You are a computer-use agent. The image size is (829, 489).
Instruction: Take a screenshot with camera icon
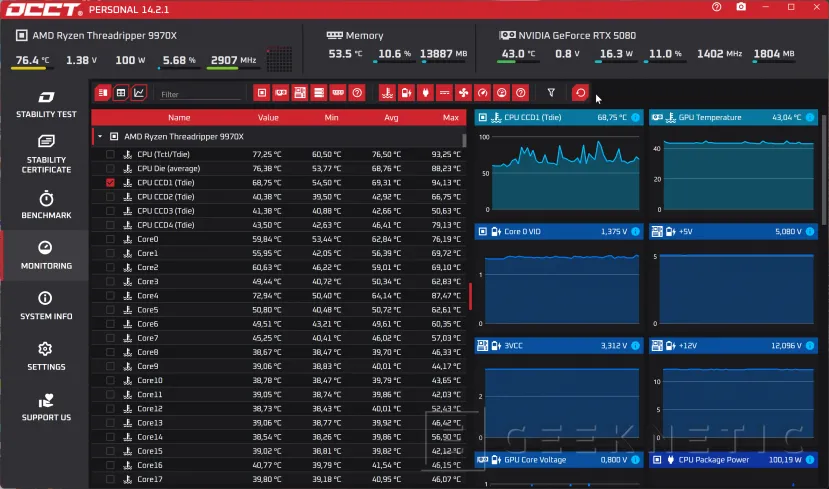741,7
